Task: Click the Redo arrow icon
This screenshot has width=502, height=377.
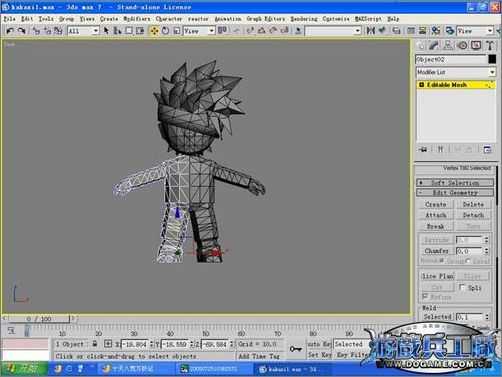Action: point(22,31)
